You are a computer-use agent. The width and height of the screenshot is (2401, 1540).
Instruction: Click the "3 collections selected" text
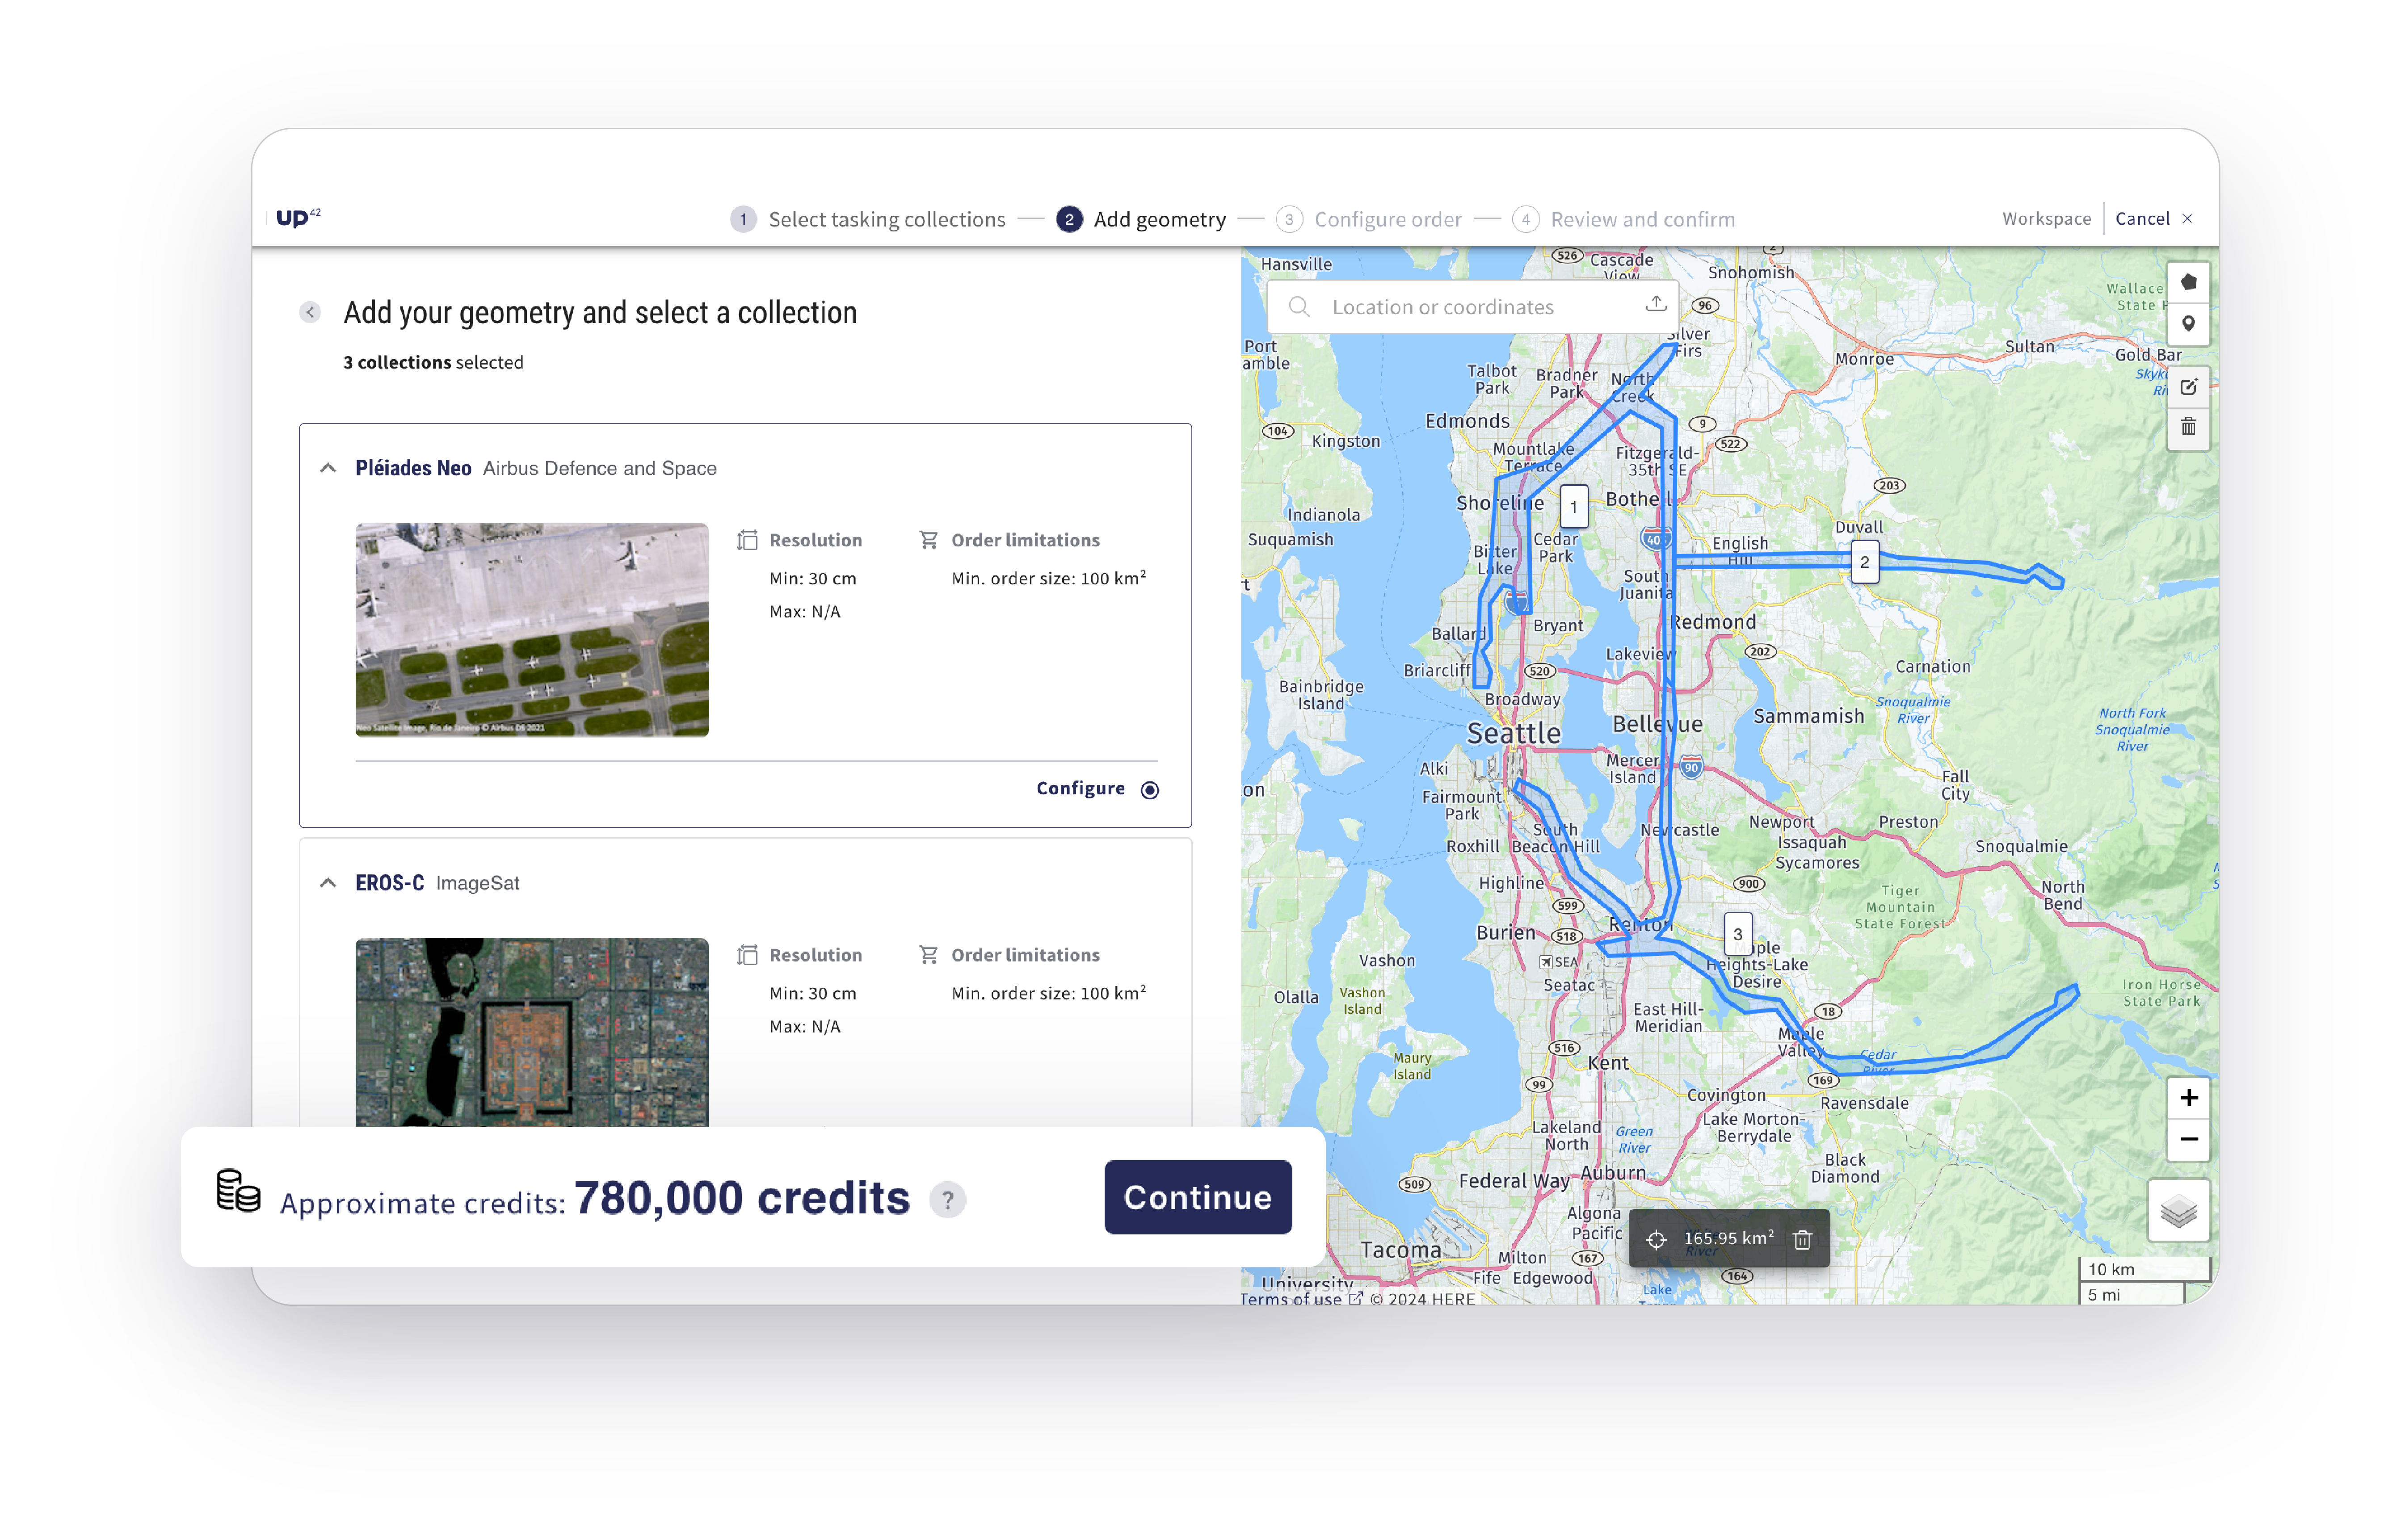coord(433,362)
